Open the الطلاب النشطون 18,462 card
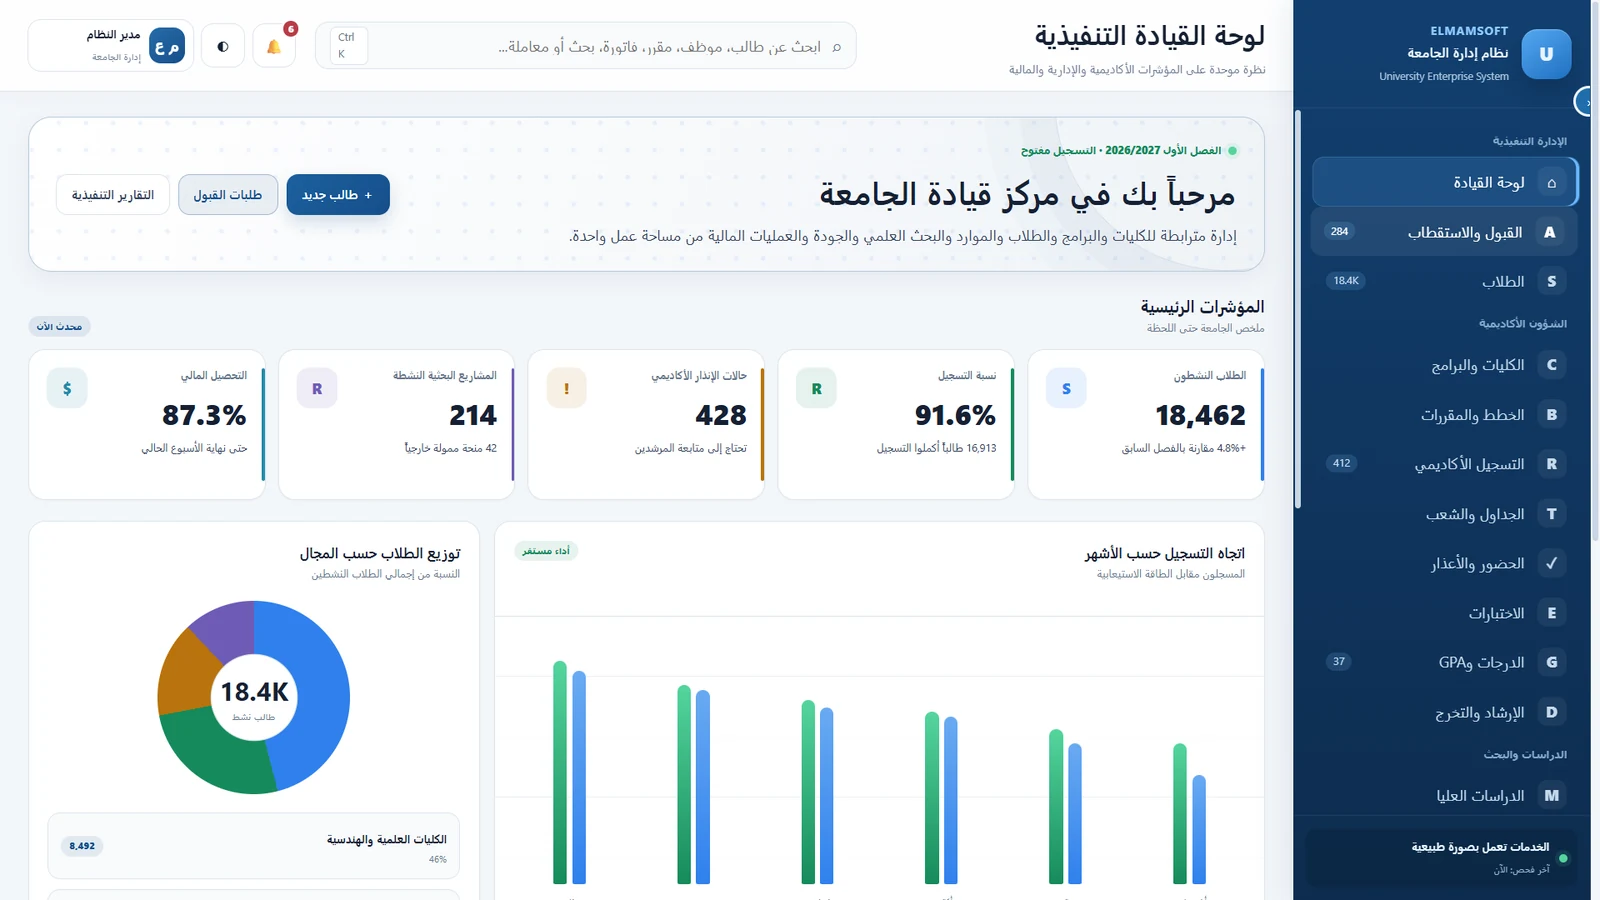 coord(1146,424)
